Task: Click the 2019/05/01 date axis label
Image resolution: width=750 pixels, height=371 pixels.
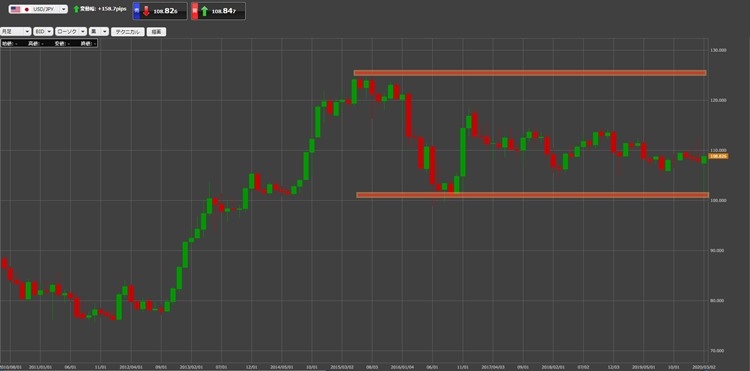Action: (x=643, y=368)
